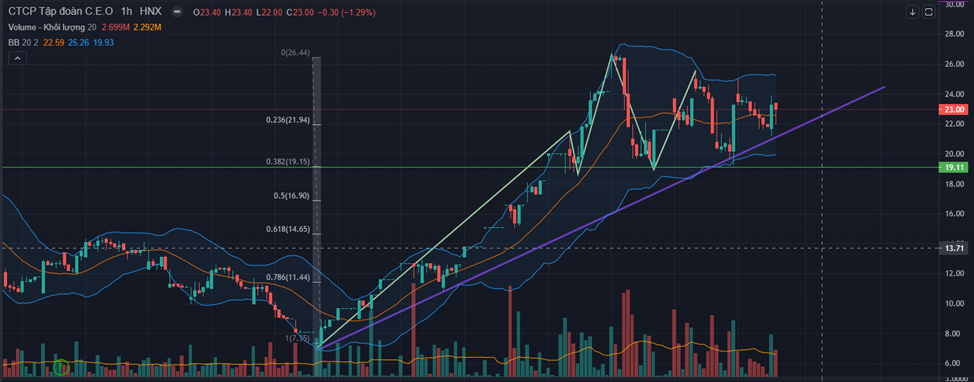The height and width of the screenshot is (382, 974).
Task: Click the 30.00 price axis label
Action: point(954,4)
